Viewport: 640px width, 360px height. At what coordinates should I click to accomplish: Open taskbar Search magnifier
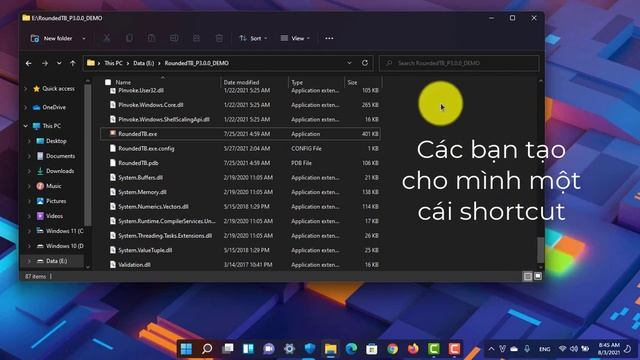(207, 349)
